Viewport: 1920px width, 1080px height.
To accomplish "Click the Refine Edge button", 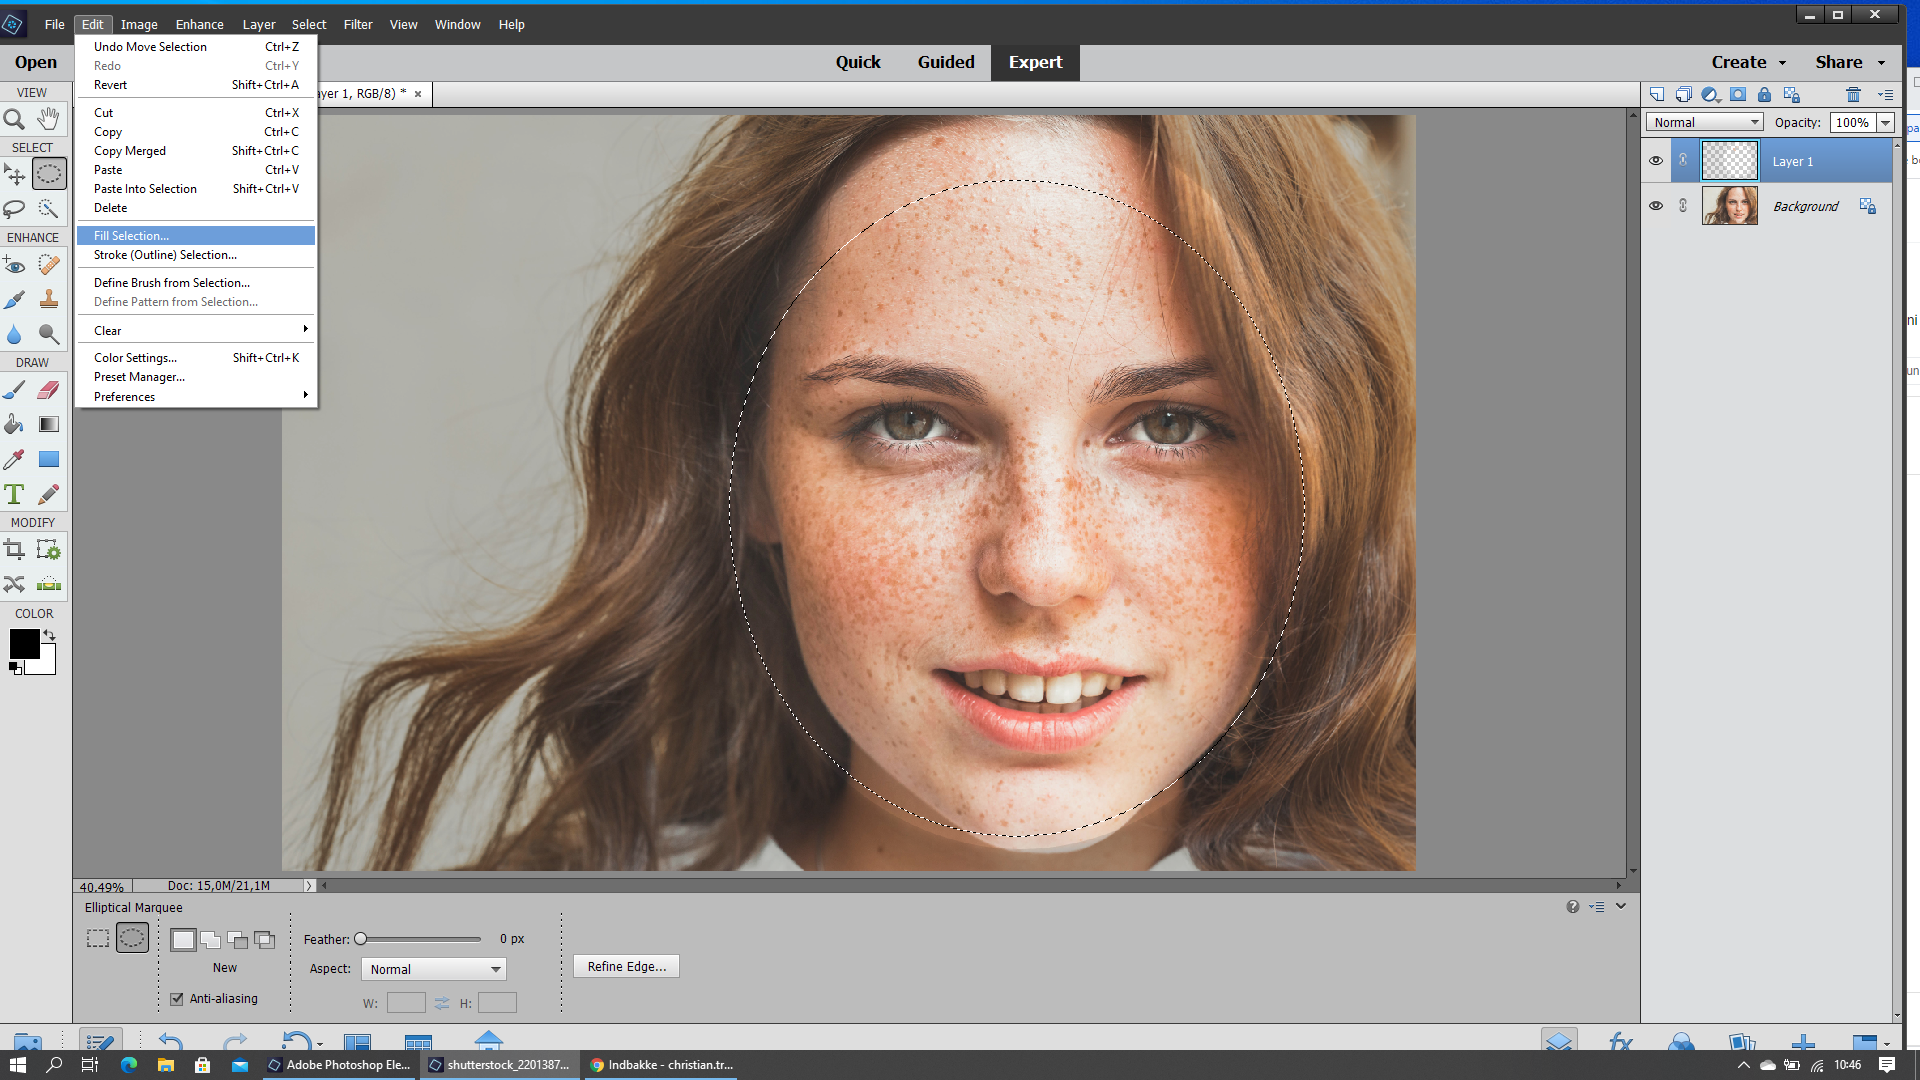I will 625,966.
